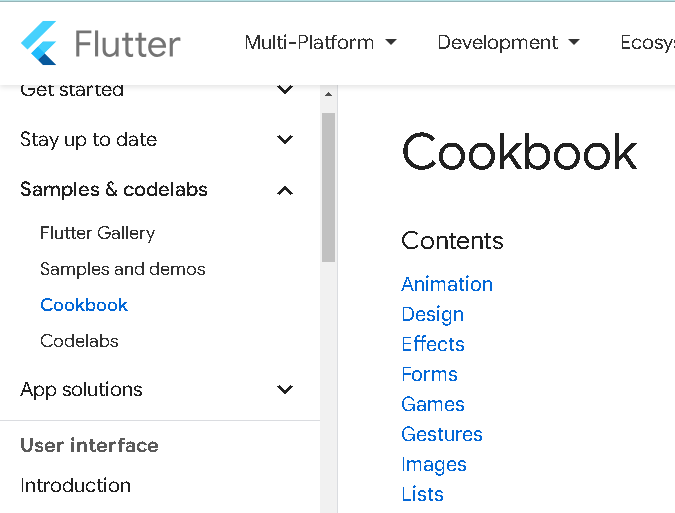Jump to Effects in Contents

click(433, 344)
